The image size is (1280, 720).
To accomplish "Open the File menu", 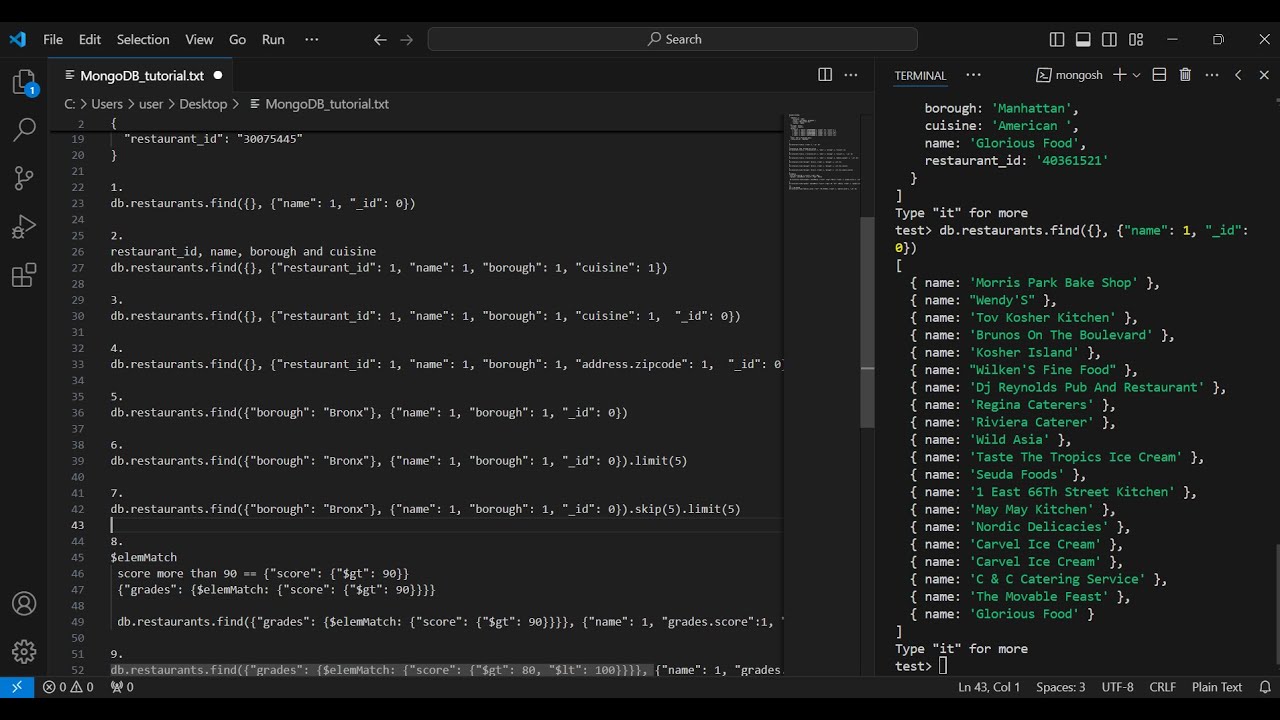I will pyautogui.click(x=53, y=39).
